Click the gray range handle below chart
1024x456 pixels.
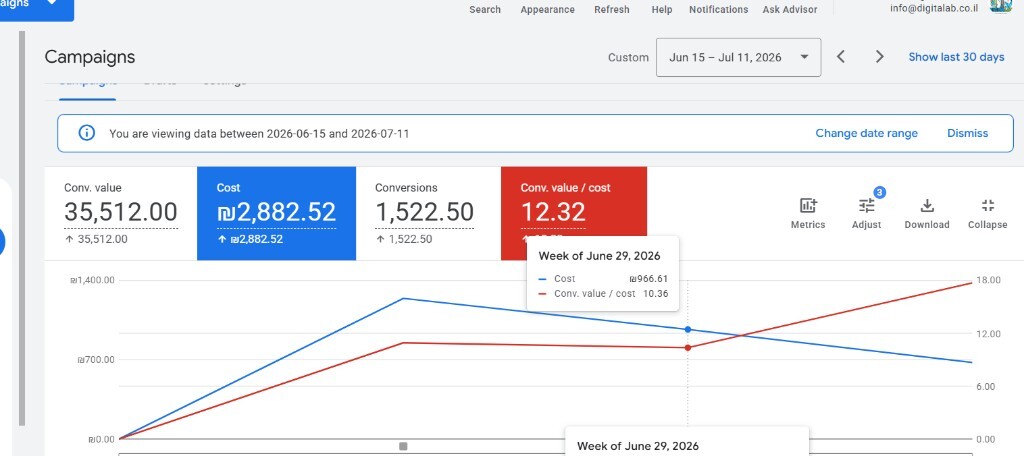[403, 446]
